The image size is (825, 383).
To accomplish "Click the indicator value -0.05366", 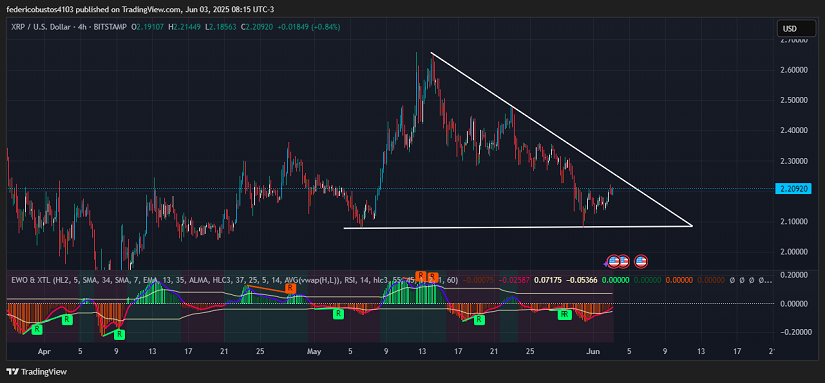I will point(581,280).
